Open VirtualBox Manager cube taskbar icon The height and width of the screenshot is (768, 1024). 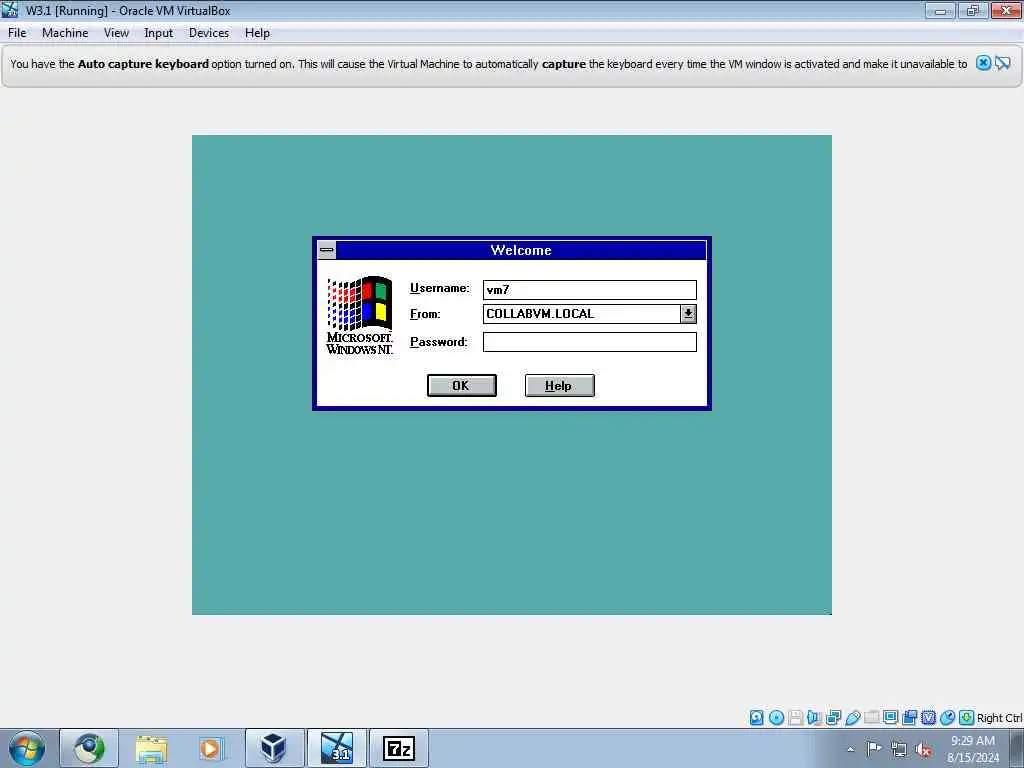274,748
